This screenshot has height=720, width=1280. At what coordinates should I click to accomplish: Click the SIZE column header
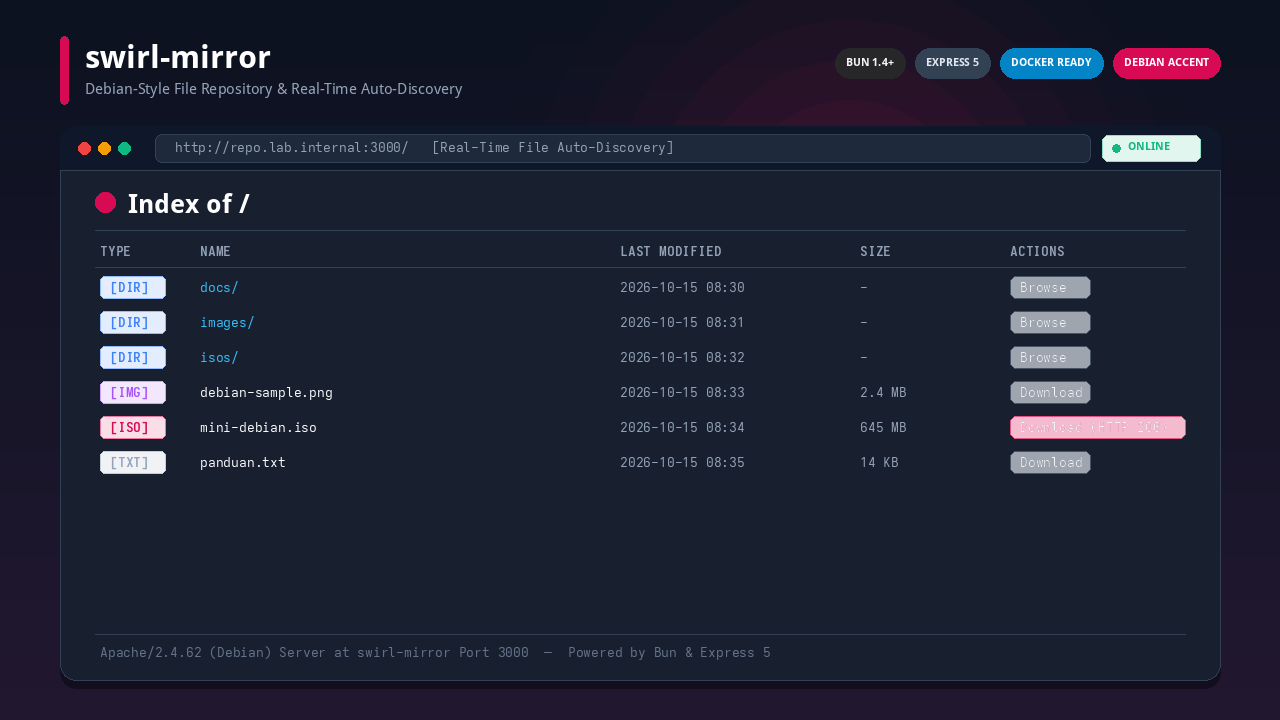tap(875, 252)
